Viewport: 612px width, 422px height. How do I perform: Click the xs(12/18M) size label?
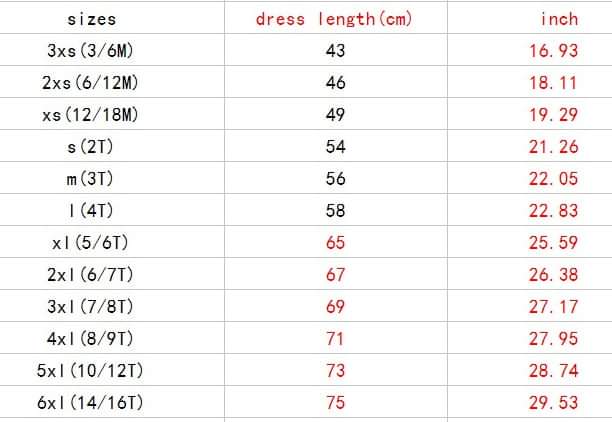click(x=92, y=114)
